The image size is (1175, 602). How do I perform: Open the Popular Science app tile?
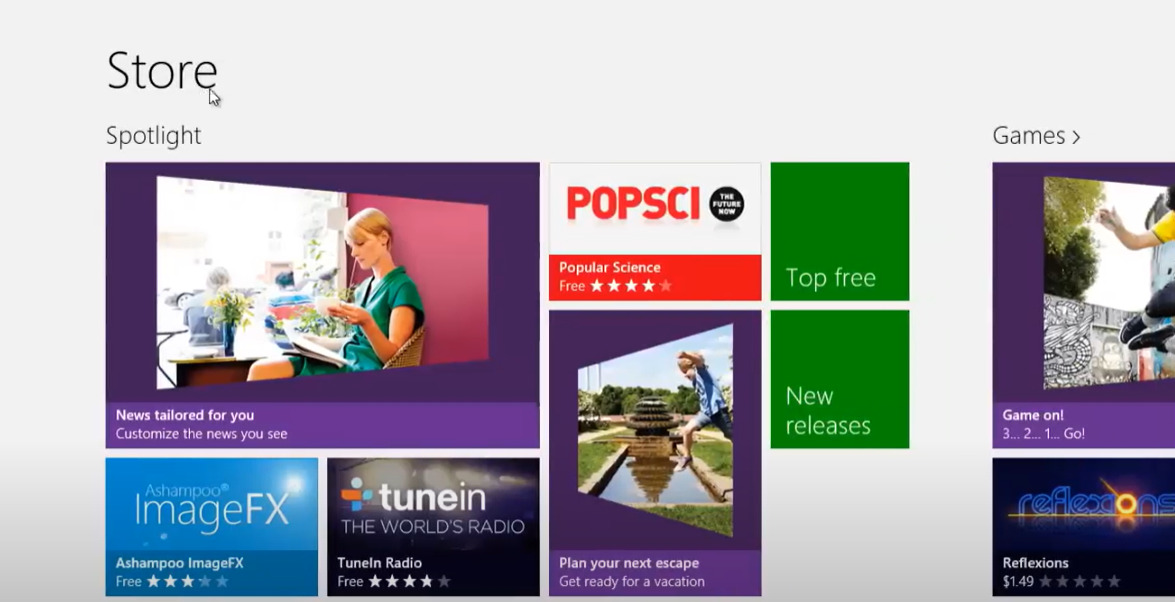coord(655,232)
